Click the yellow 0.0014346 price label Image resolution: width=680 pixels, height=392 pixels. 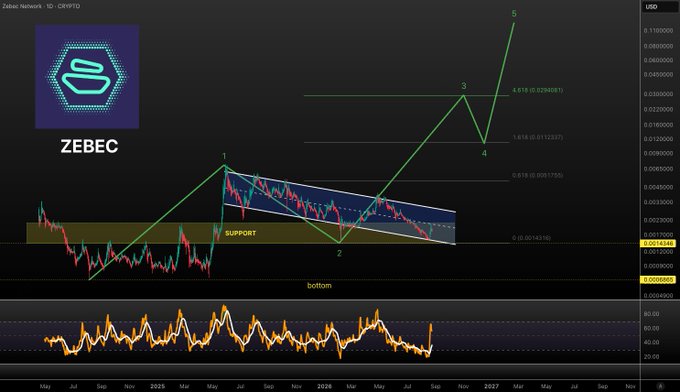[x=658, y=244]
